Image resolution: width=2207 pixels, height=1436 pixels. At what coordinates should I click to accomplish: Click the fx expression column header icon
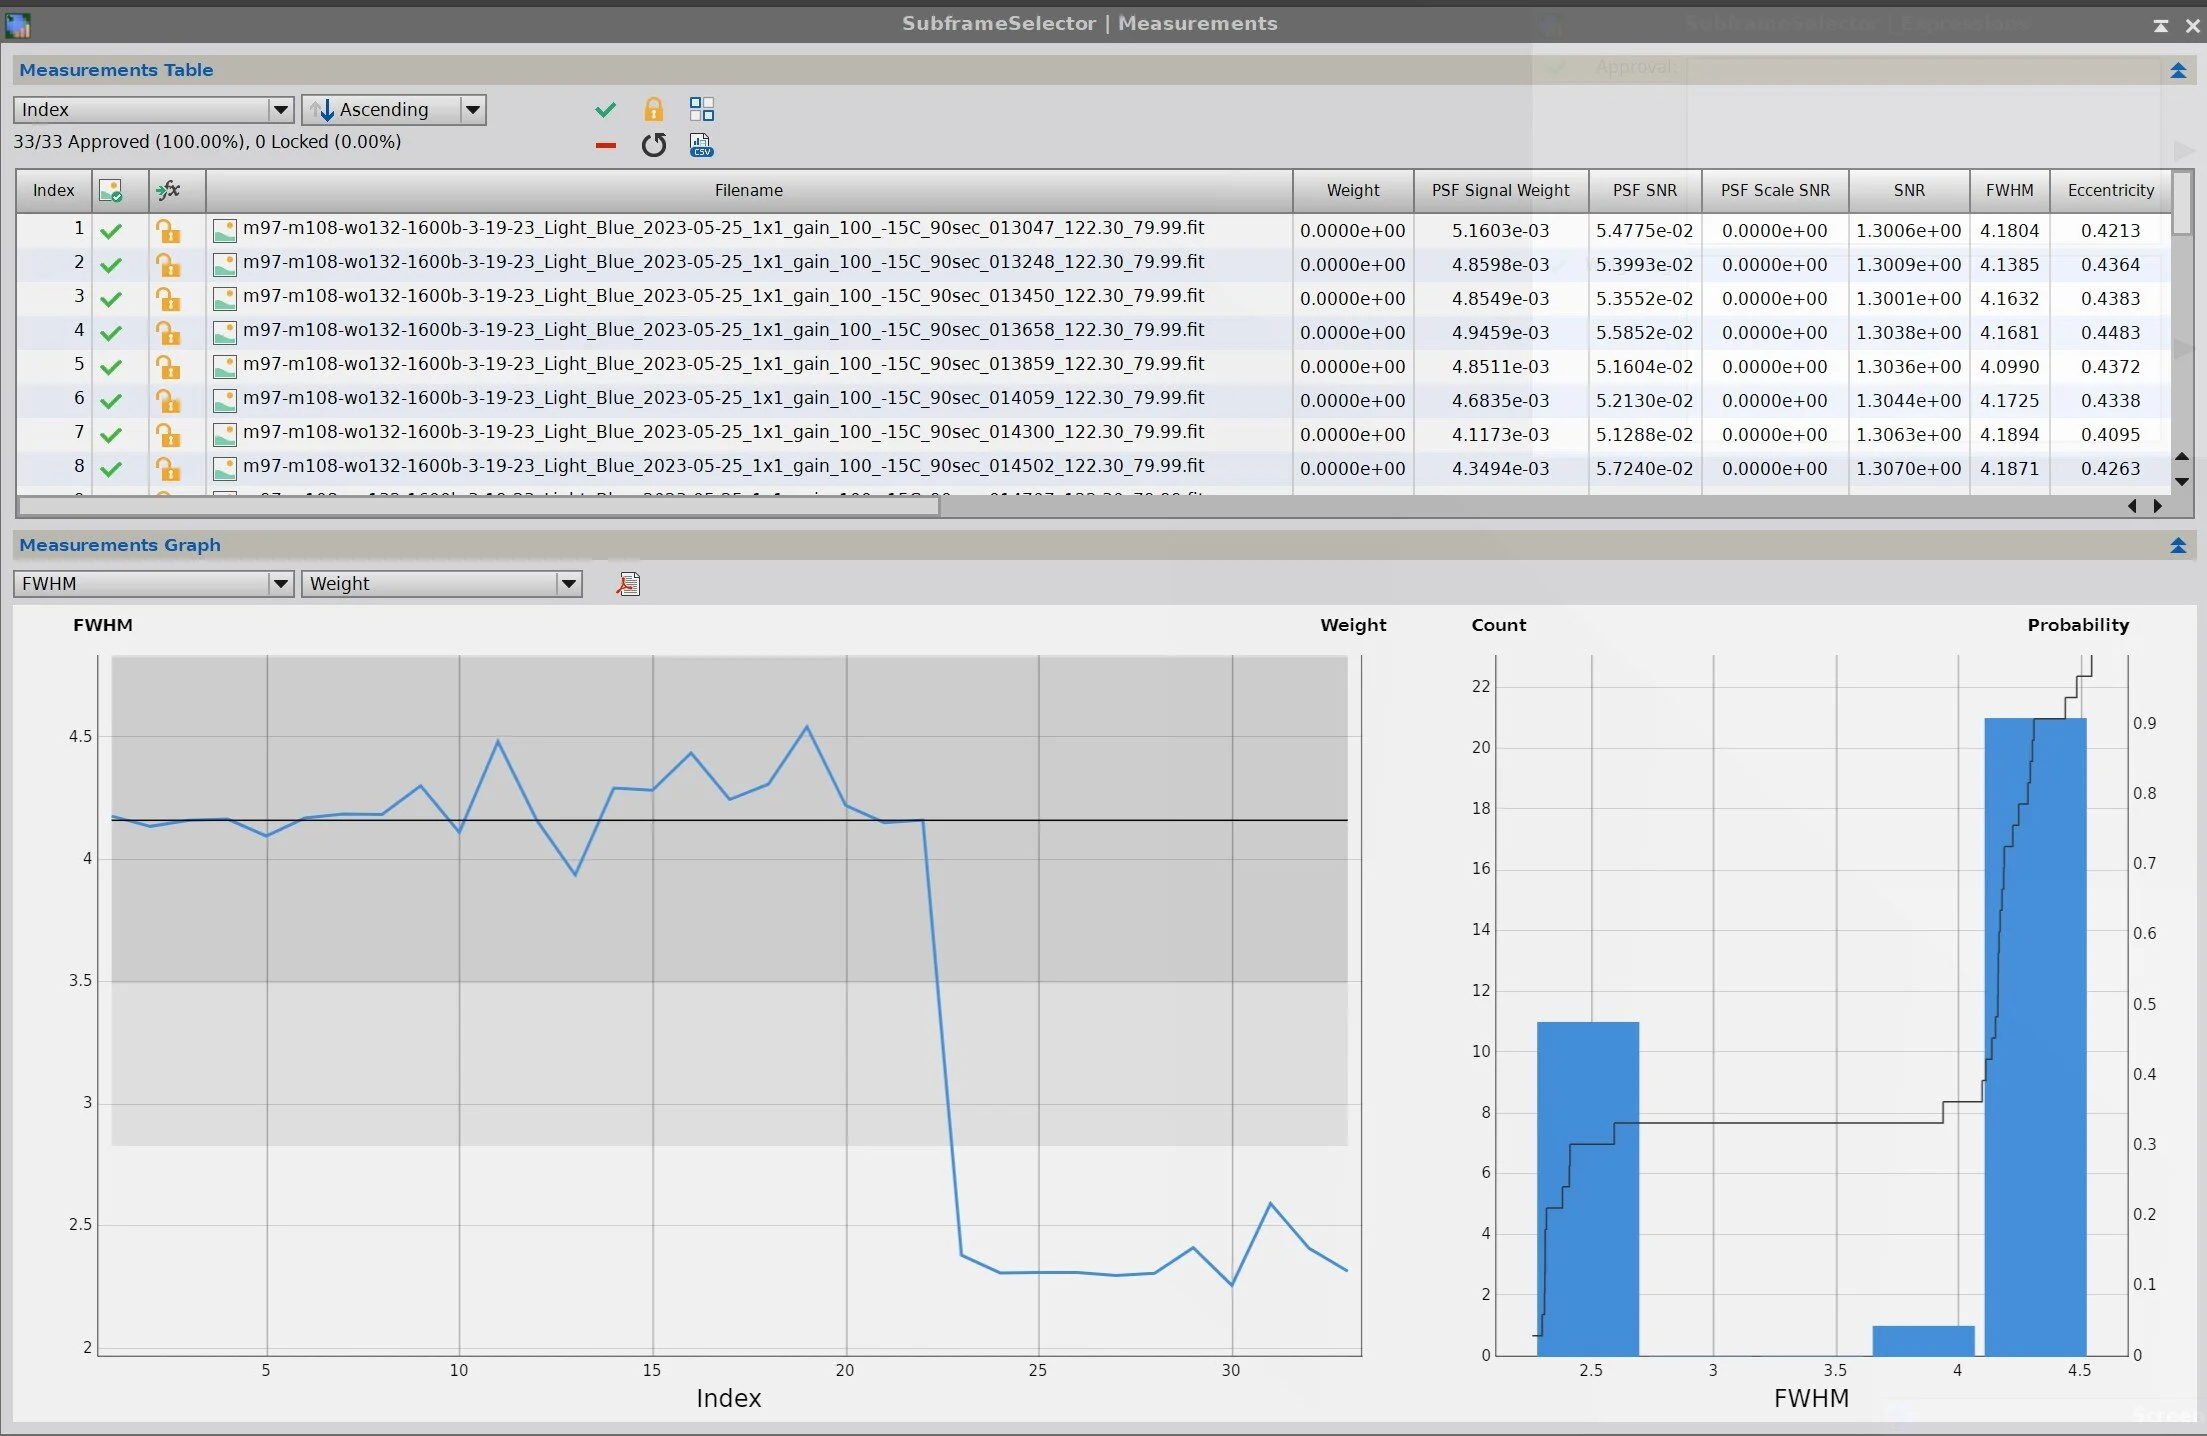(168, 190)
